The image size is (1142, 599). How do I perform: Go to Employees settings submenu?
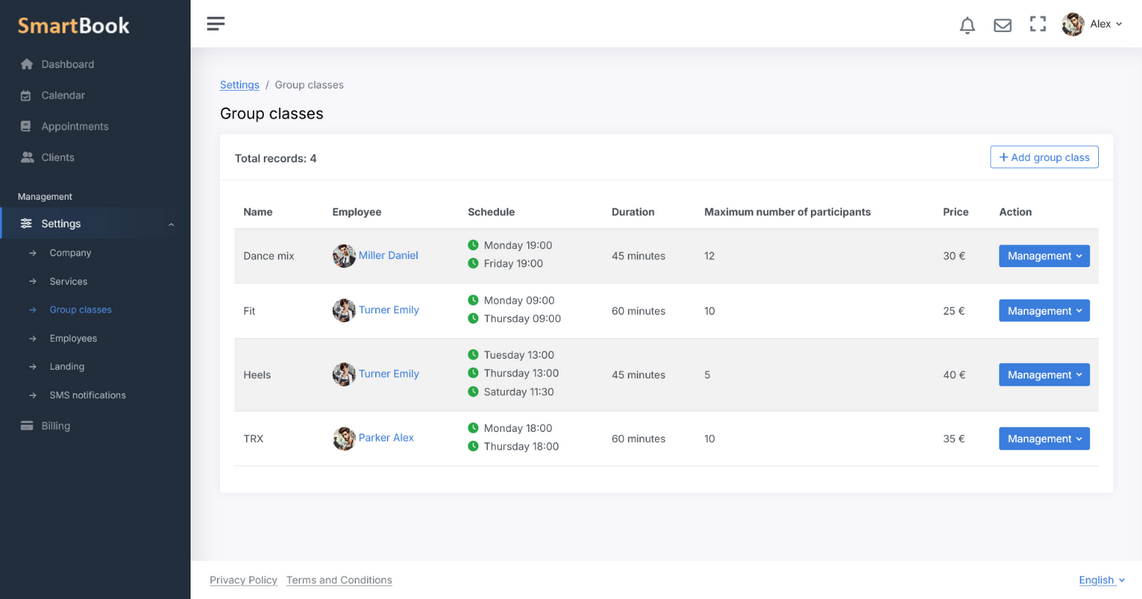73,338
